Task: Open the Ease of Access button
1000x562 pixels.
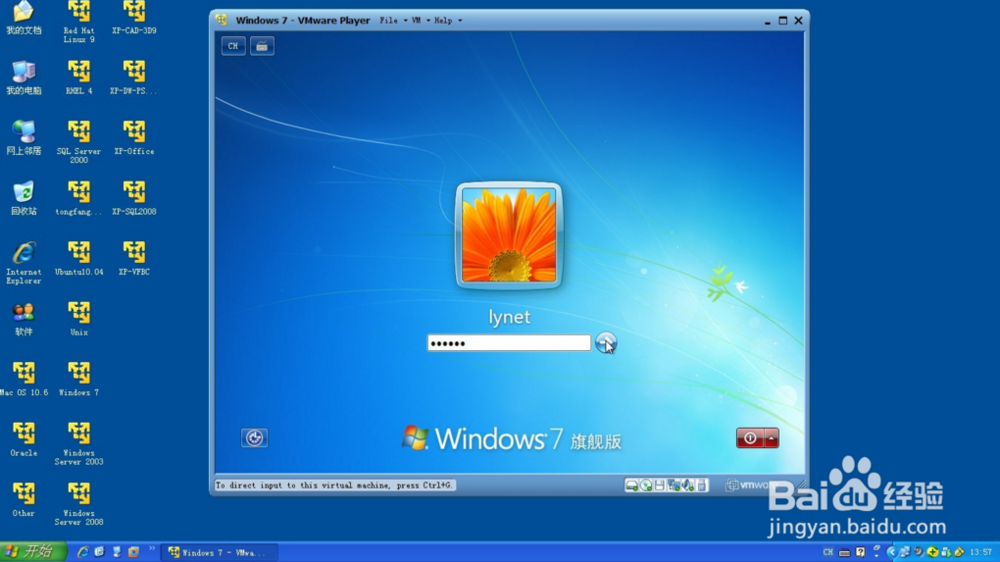Action: pyautogui.click(x=254, y=438)
